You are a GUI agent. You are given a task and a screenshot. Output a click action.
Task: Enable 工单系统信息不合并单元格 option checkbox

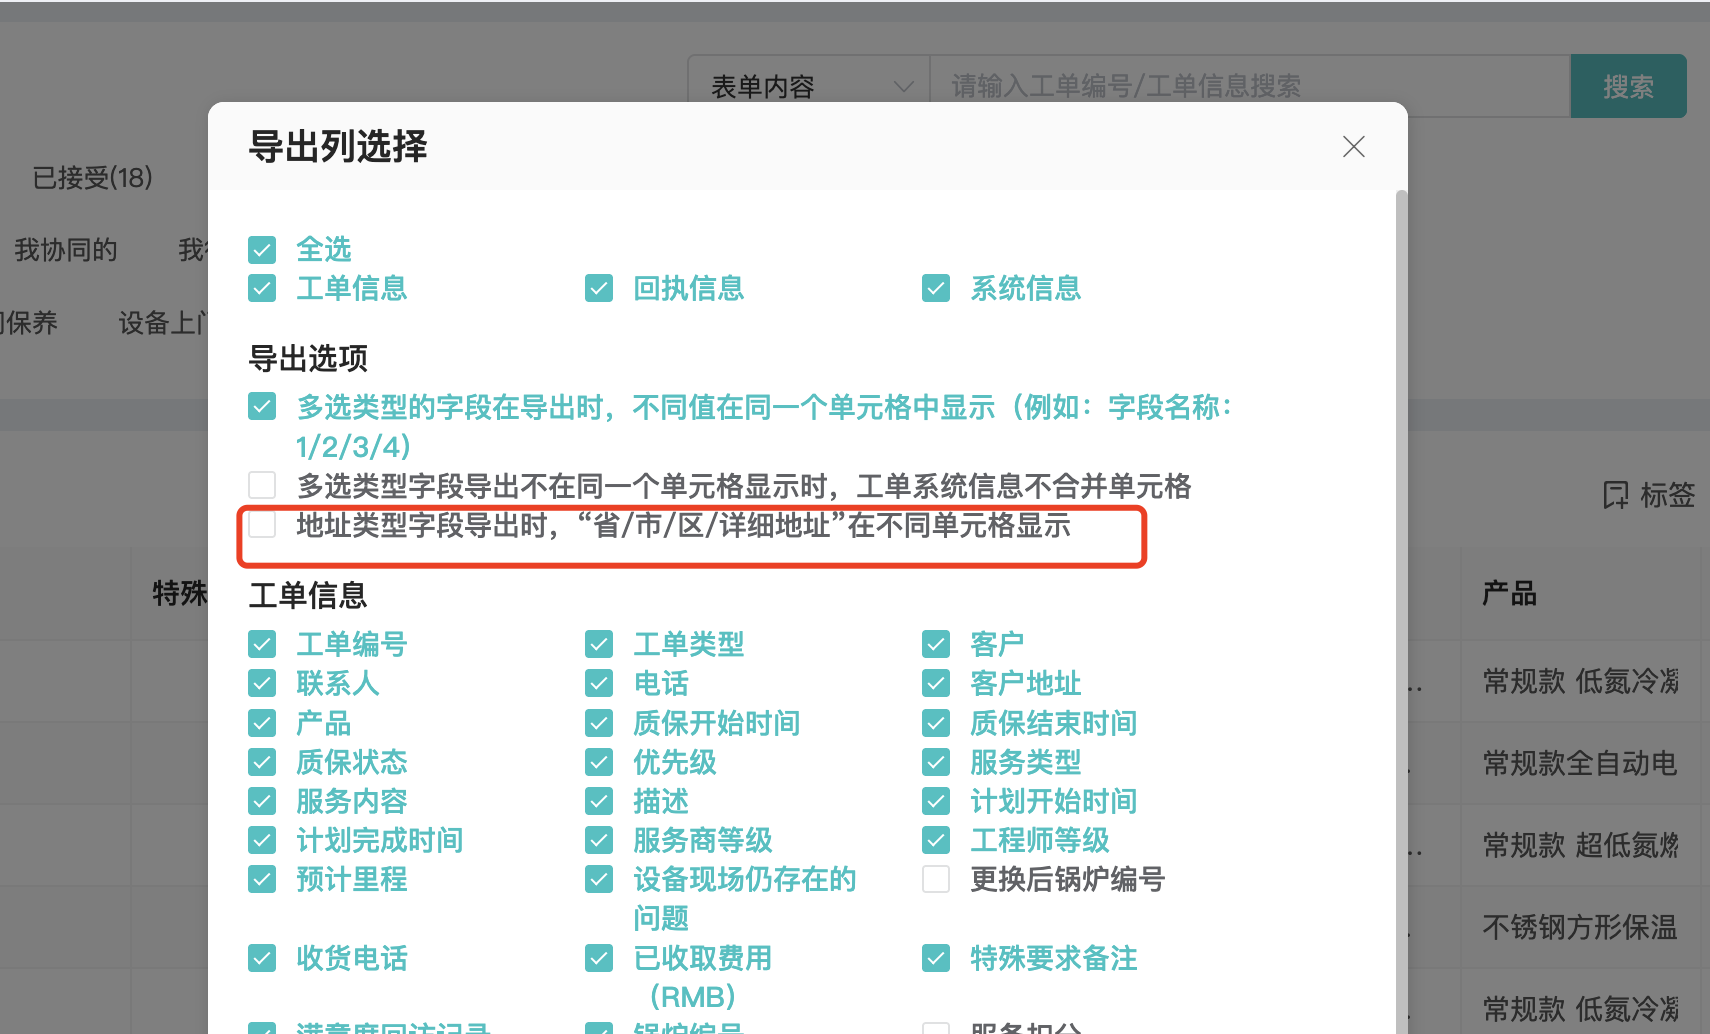click(x=262, y=485)
